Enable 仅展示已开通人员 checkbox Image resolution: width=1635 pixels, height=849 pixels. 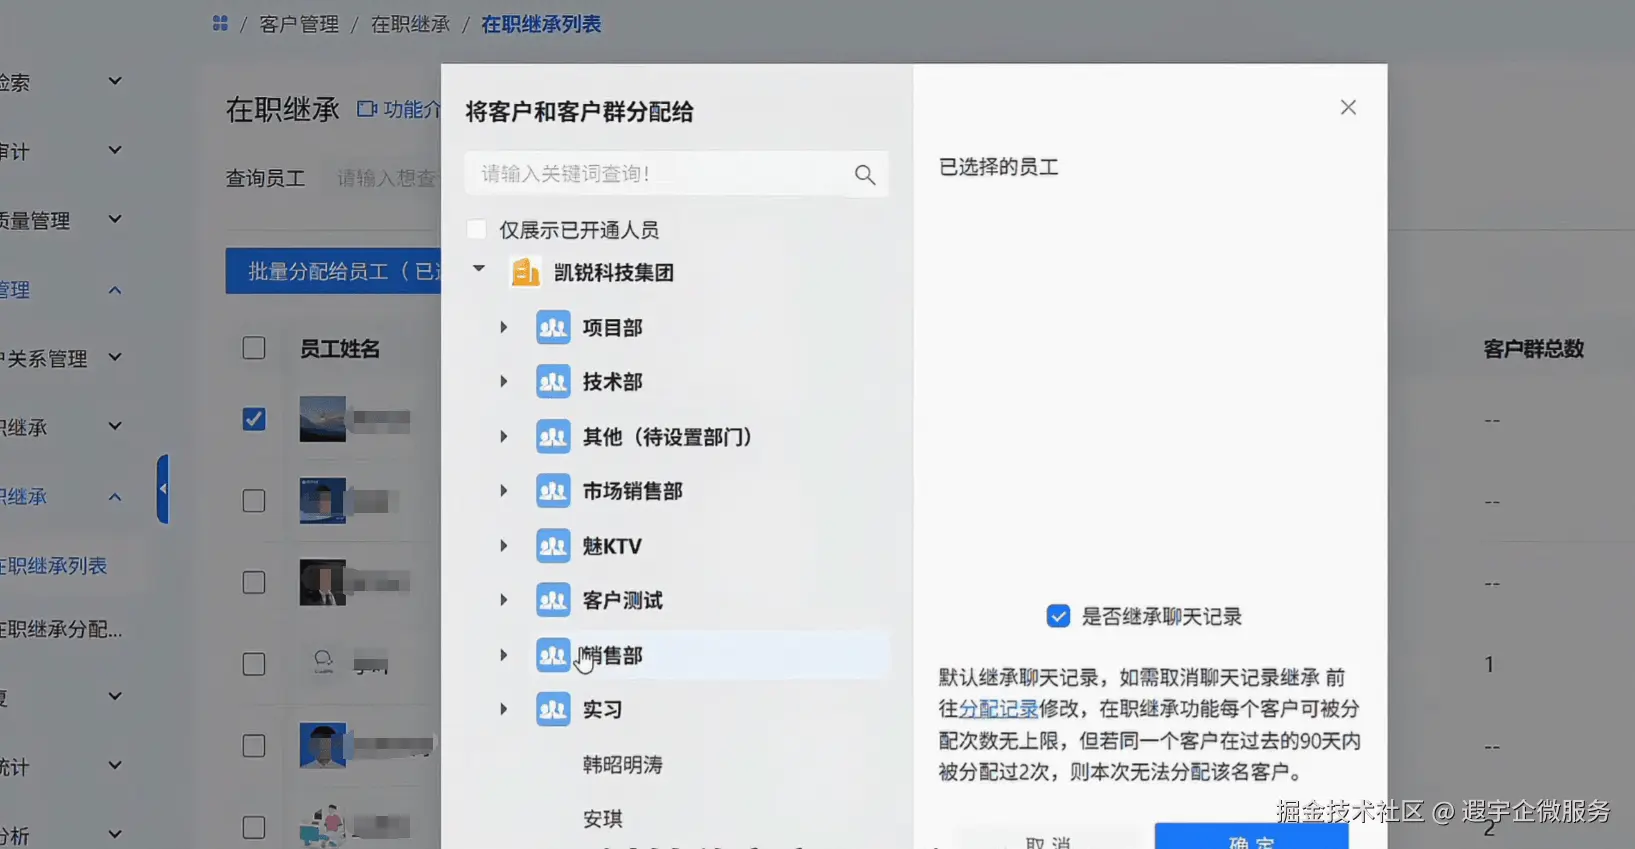[x=477, y=230]
